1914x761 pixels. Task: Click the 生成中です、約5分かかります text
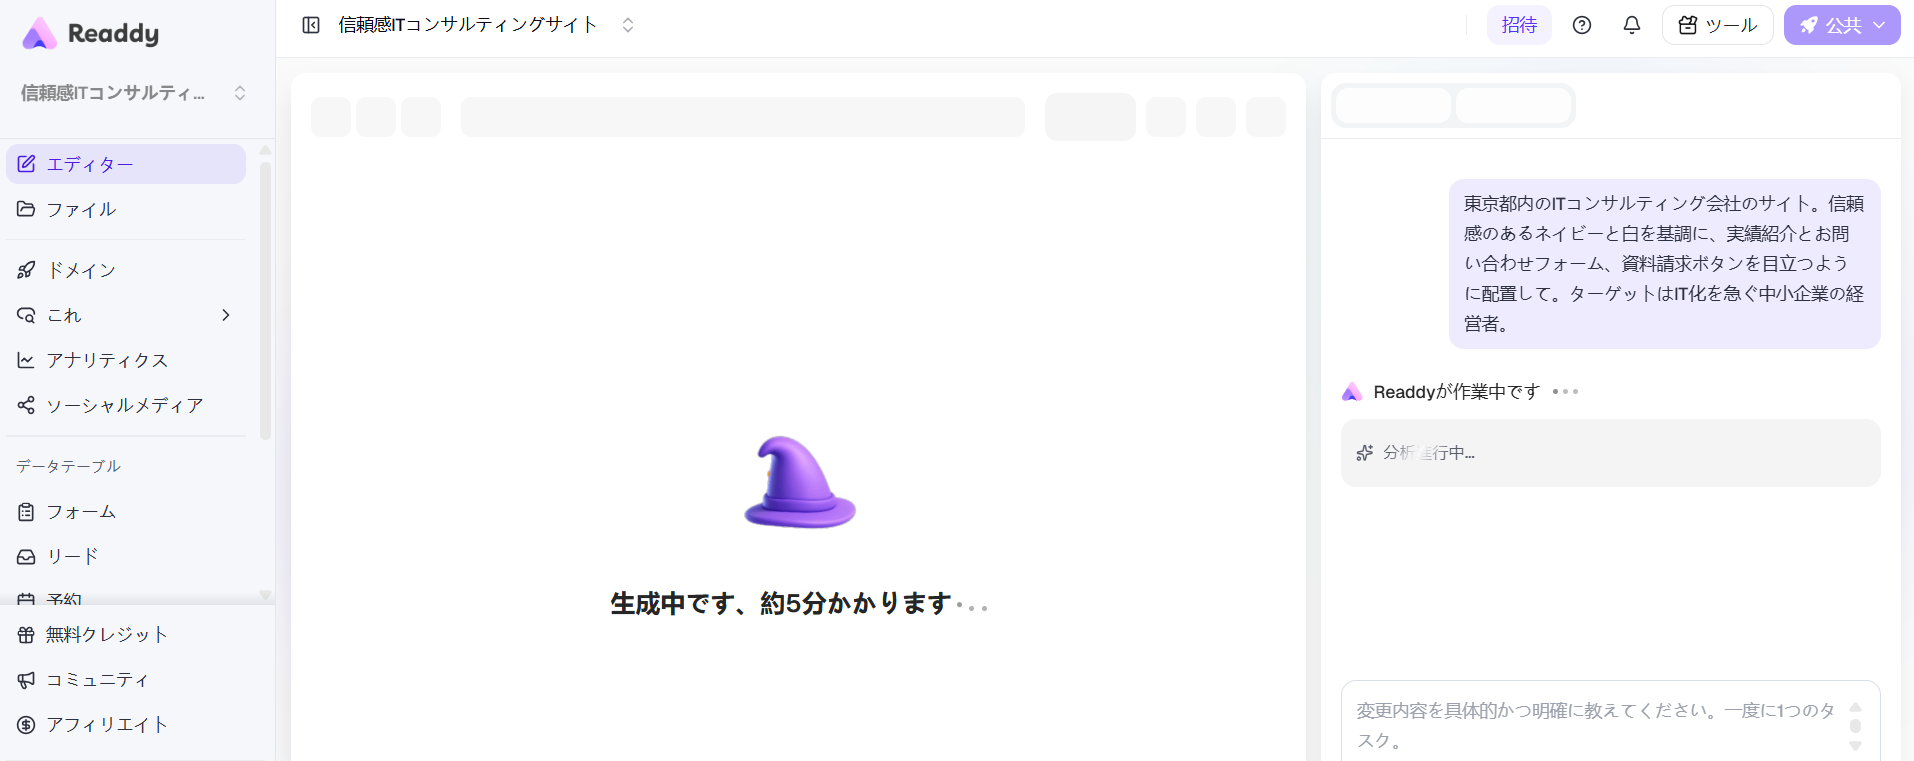click(x=781, y=604)
